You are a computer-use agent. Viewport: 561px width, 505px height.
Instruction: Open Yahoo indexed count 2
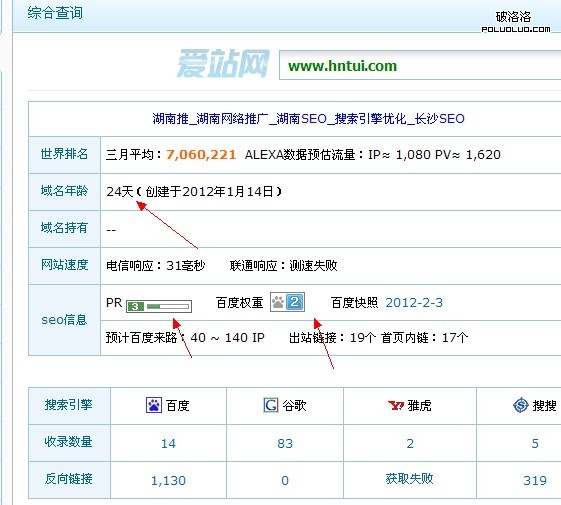[x=410, y=443]
